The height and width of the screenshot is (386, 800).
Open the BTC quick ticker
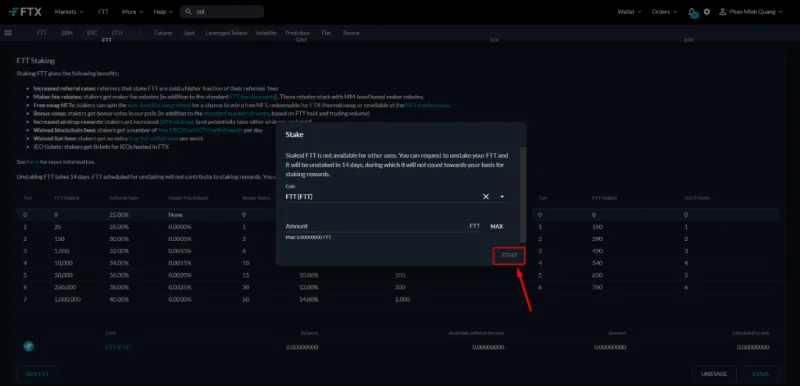coord(92,33)
